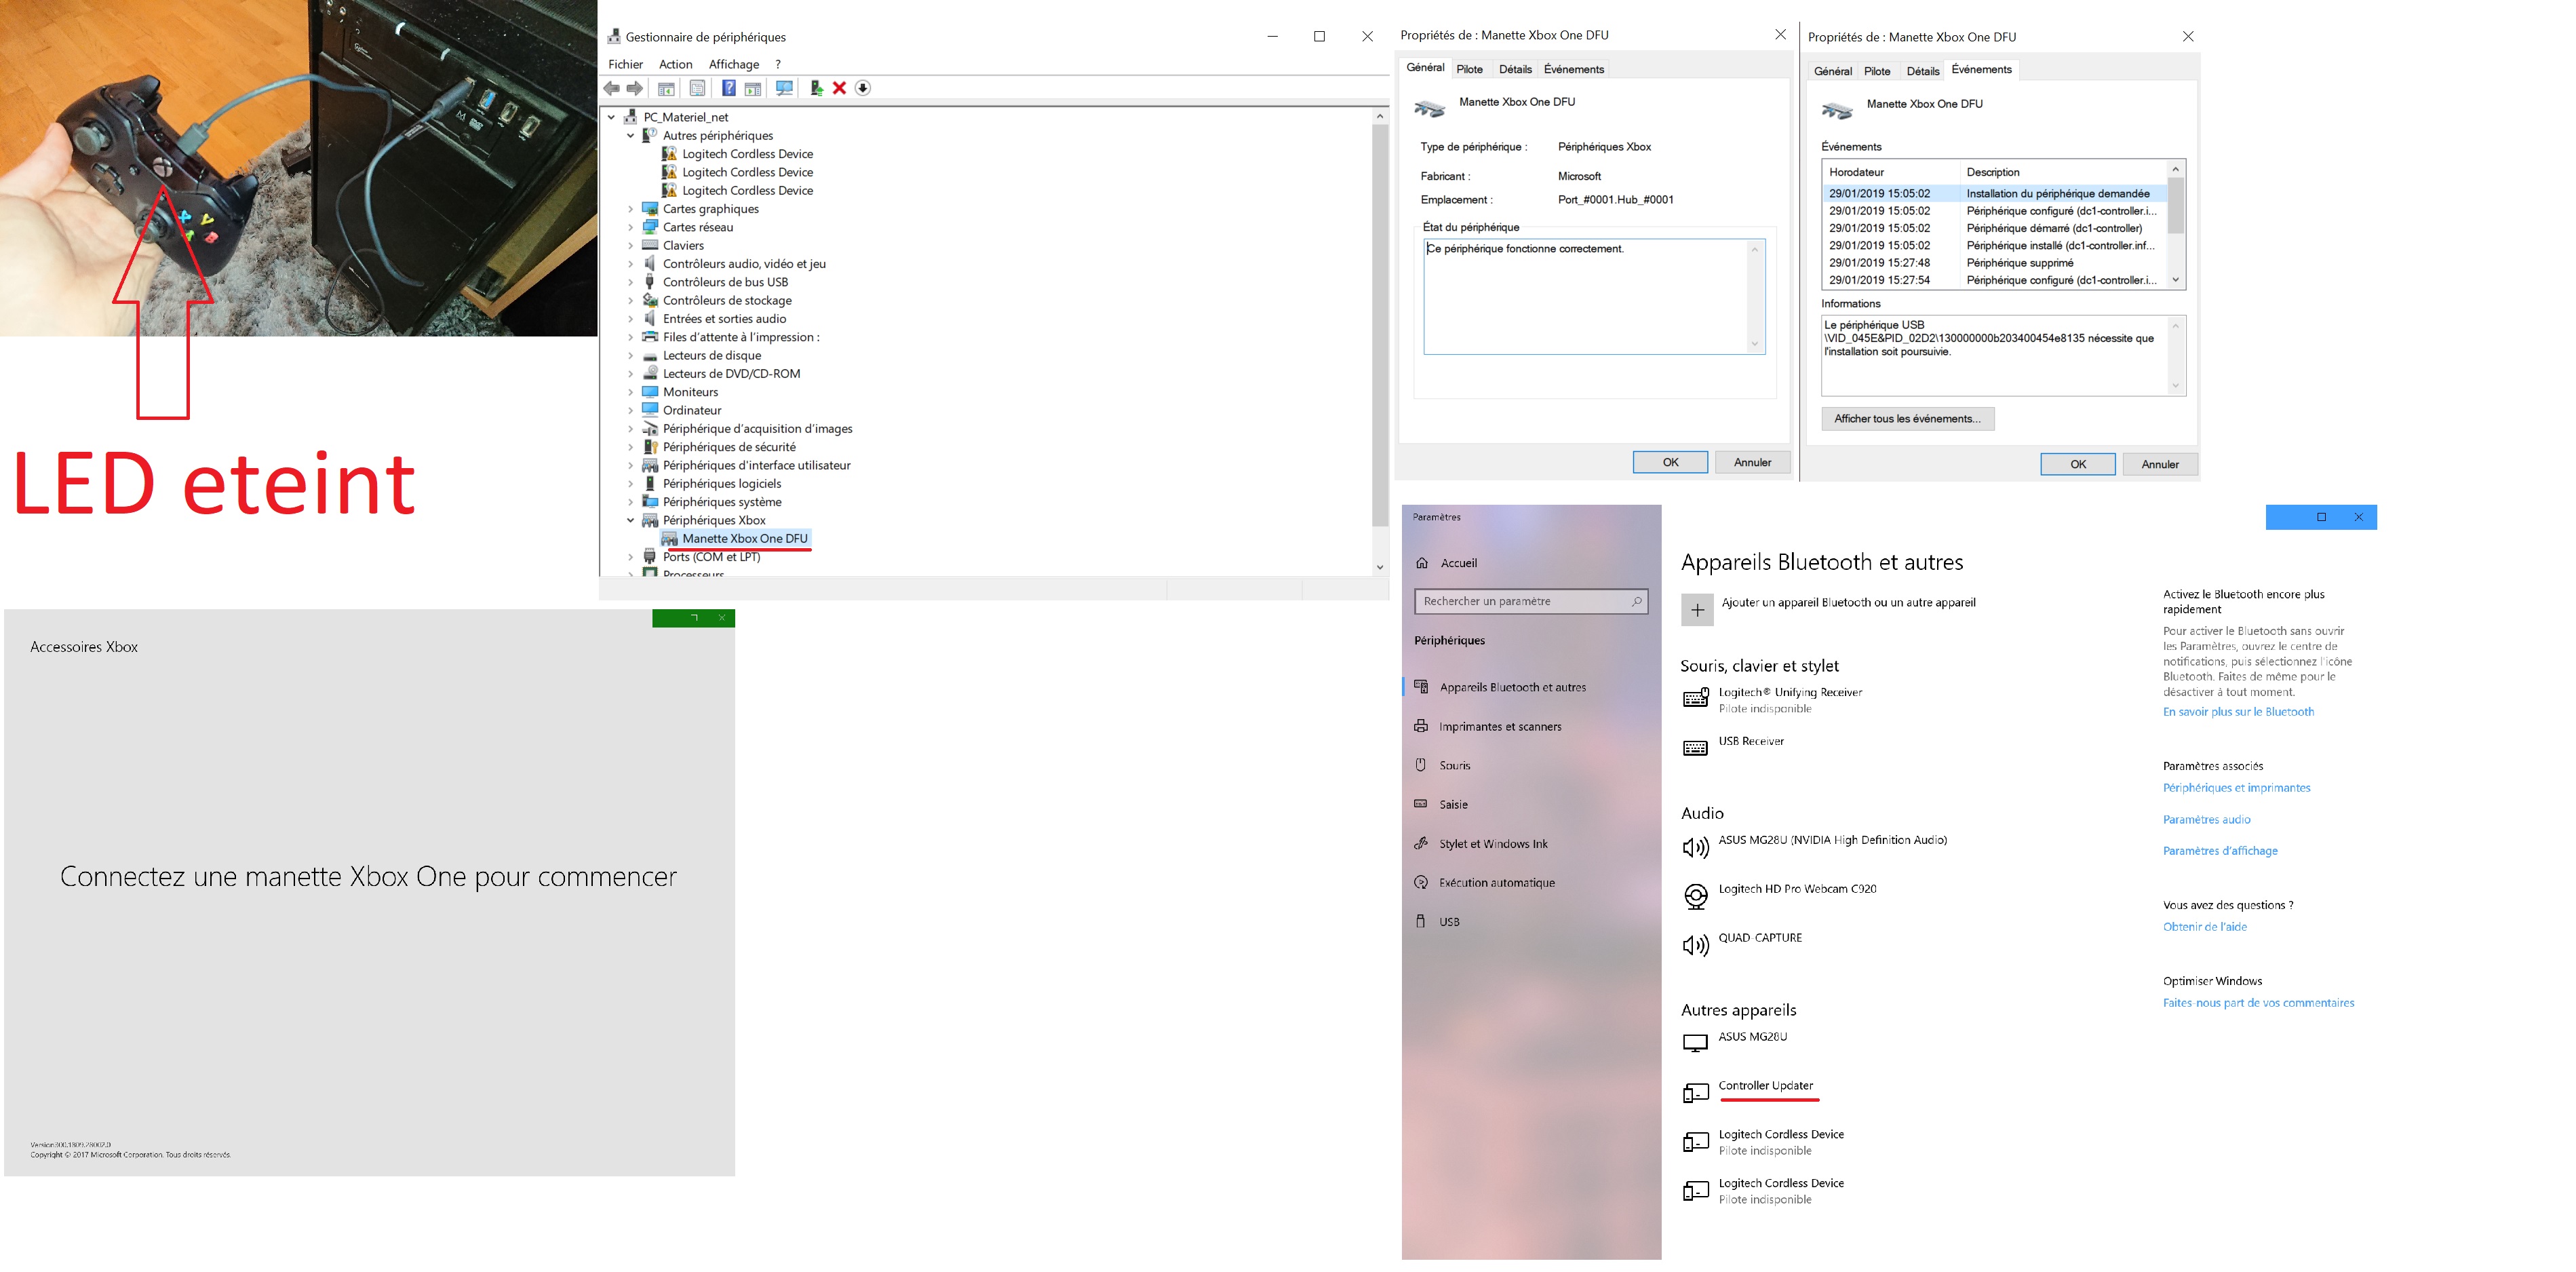
Task: Click the Logitech Unifying Receiver keyboard icon
Action: pos(1696,698)
